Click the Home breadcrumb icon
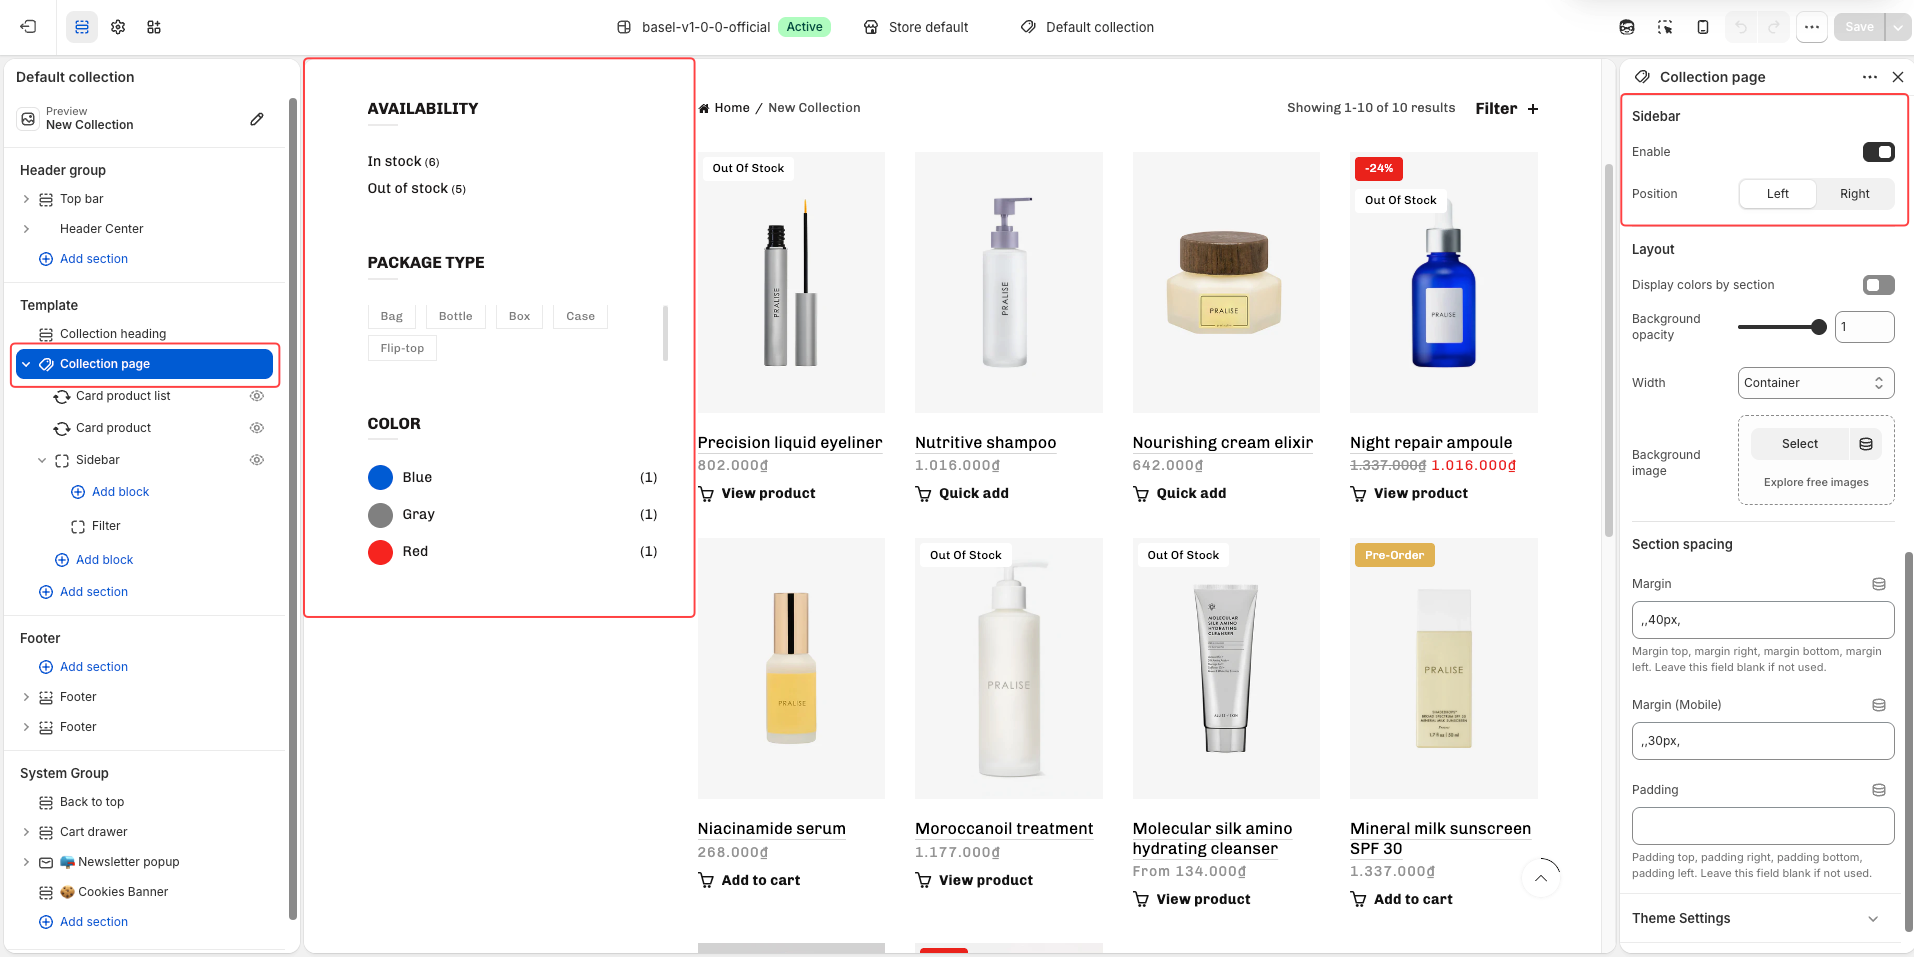1914x957 pixels. coord(704,108)
